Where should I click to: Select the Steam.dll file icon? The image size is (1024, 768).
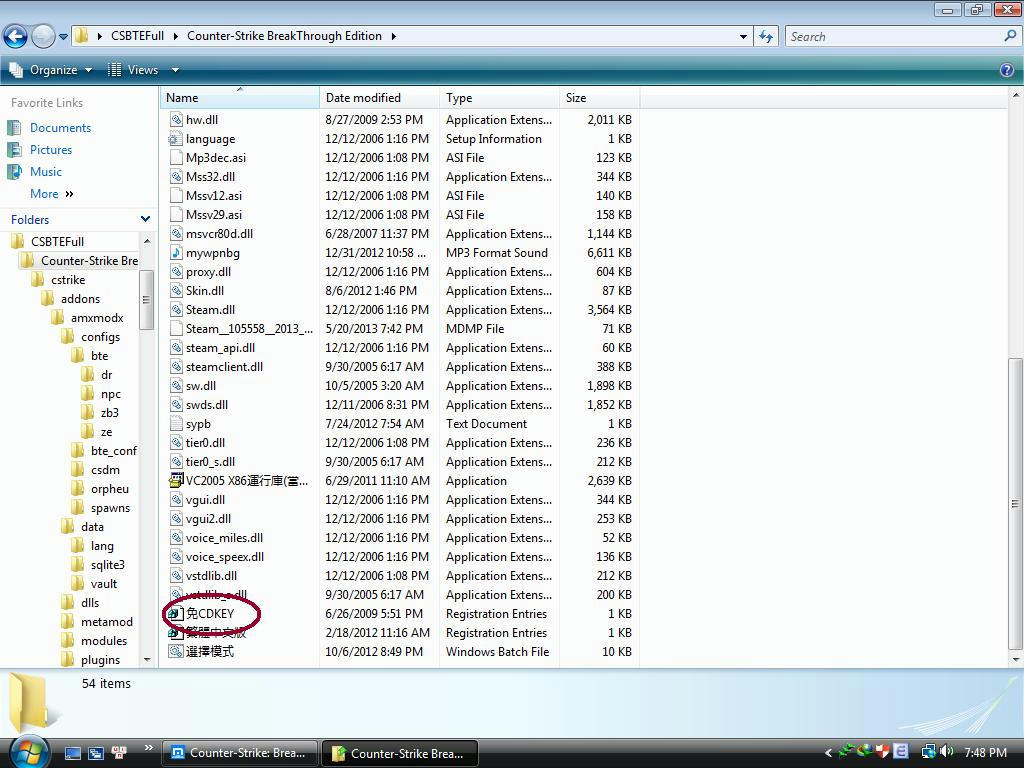point(176,310)
